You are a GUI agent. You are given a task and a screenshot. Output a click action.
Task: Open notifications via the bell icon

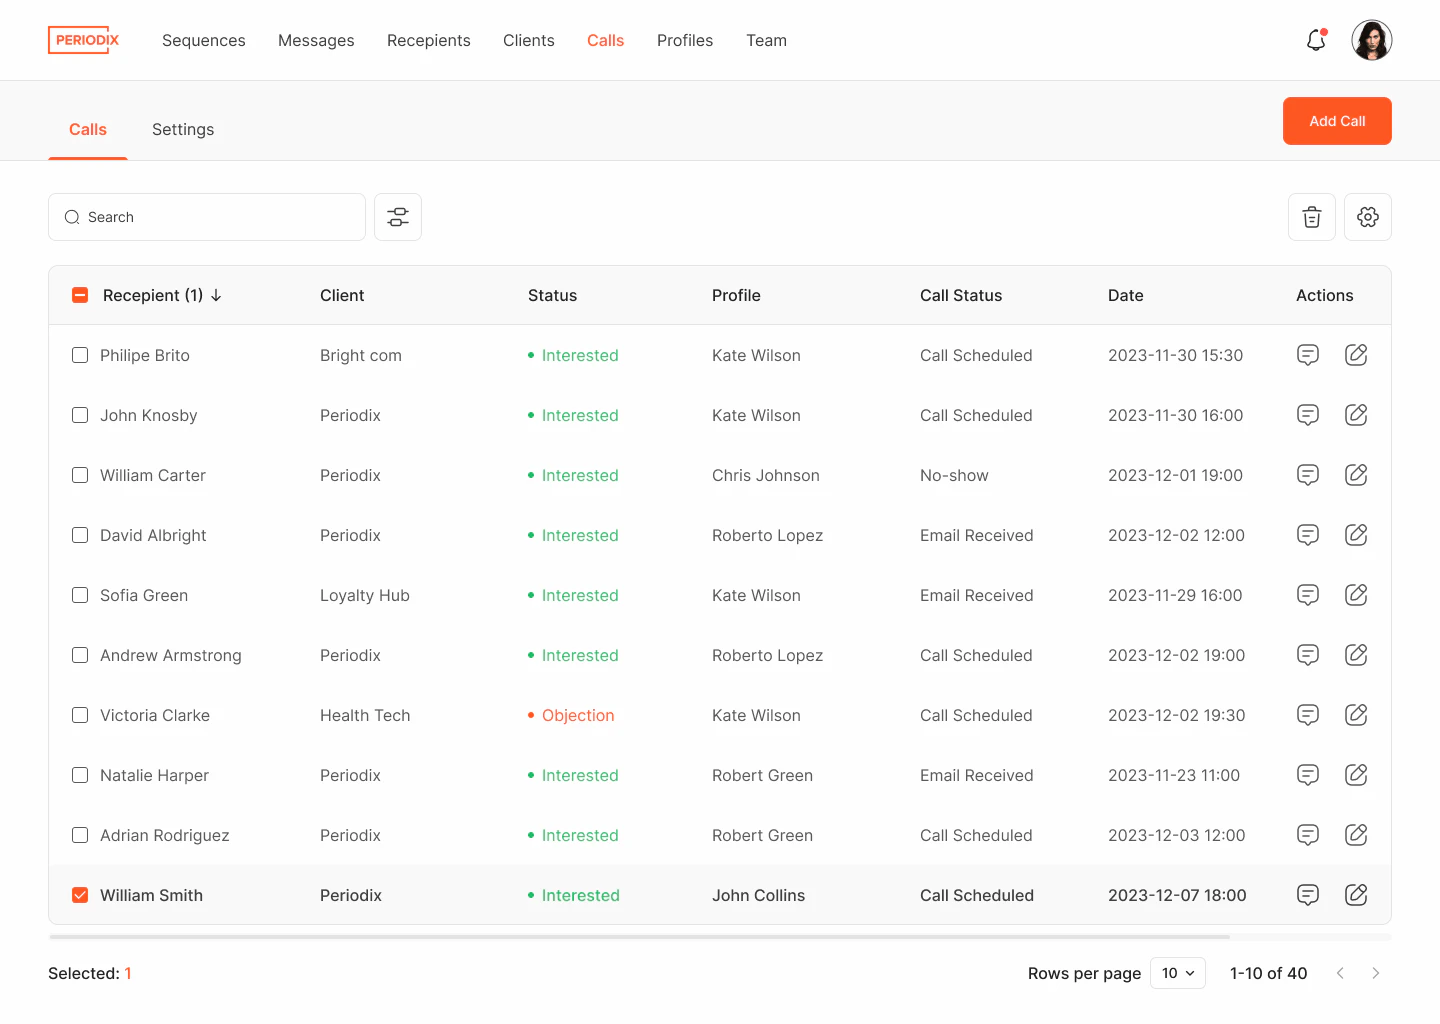coord(1315,40)
